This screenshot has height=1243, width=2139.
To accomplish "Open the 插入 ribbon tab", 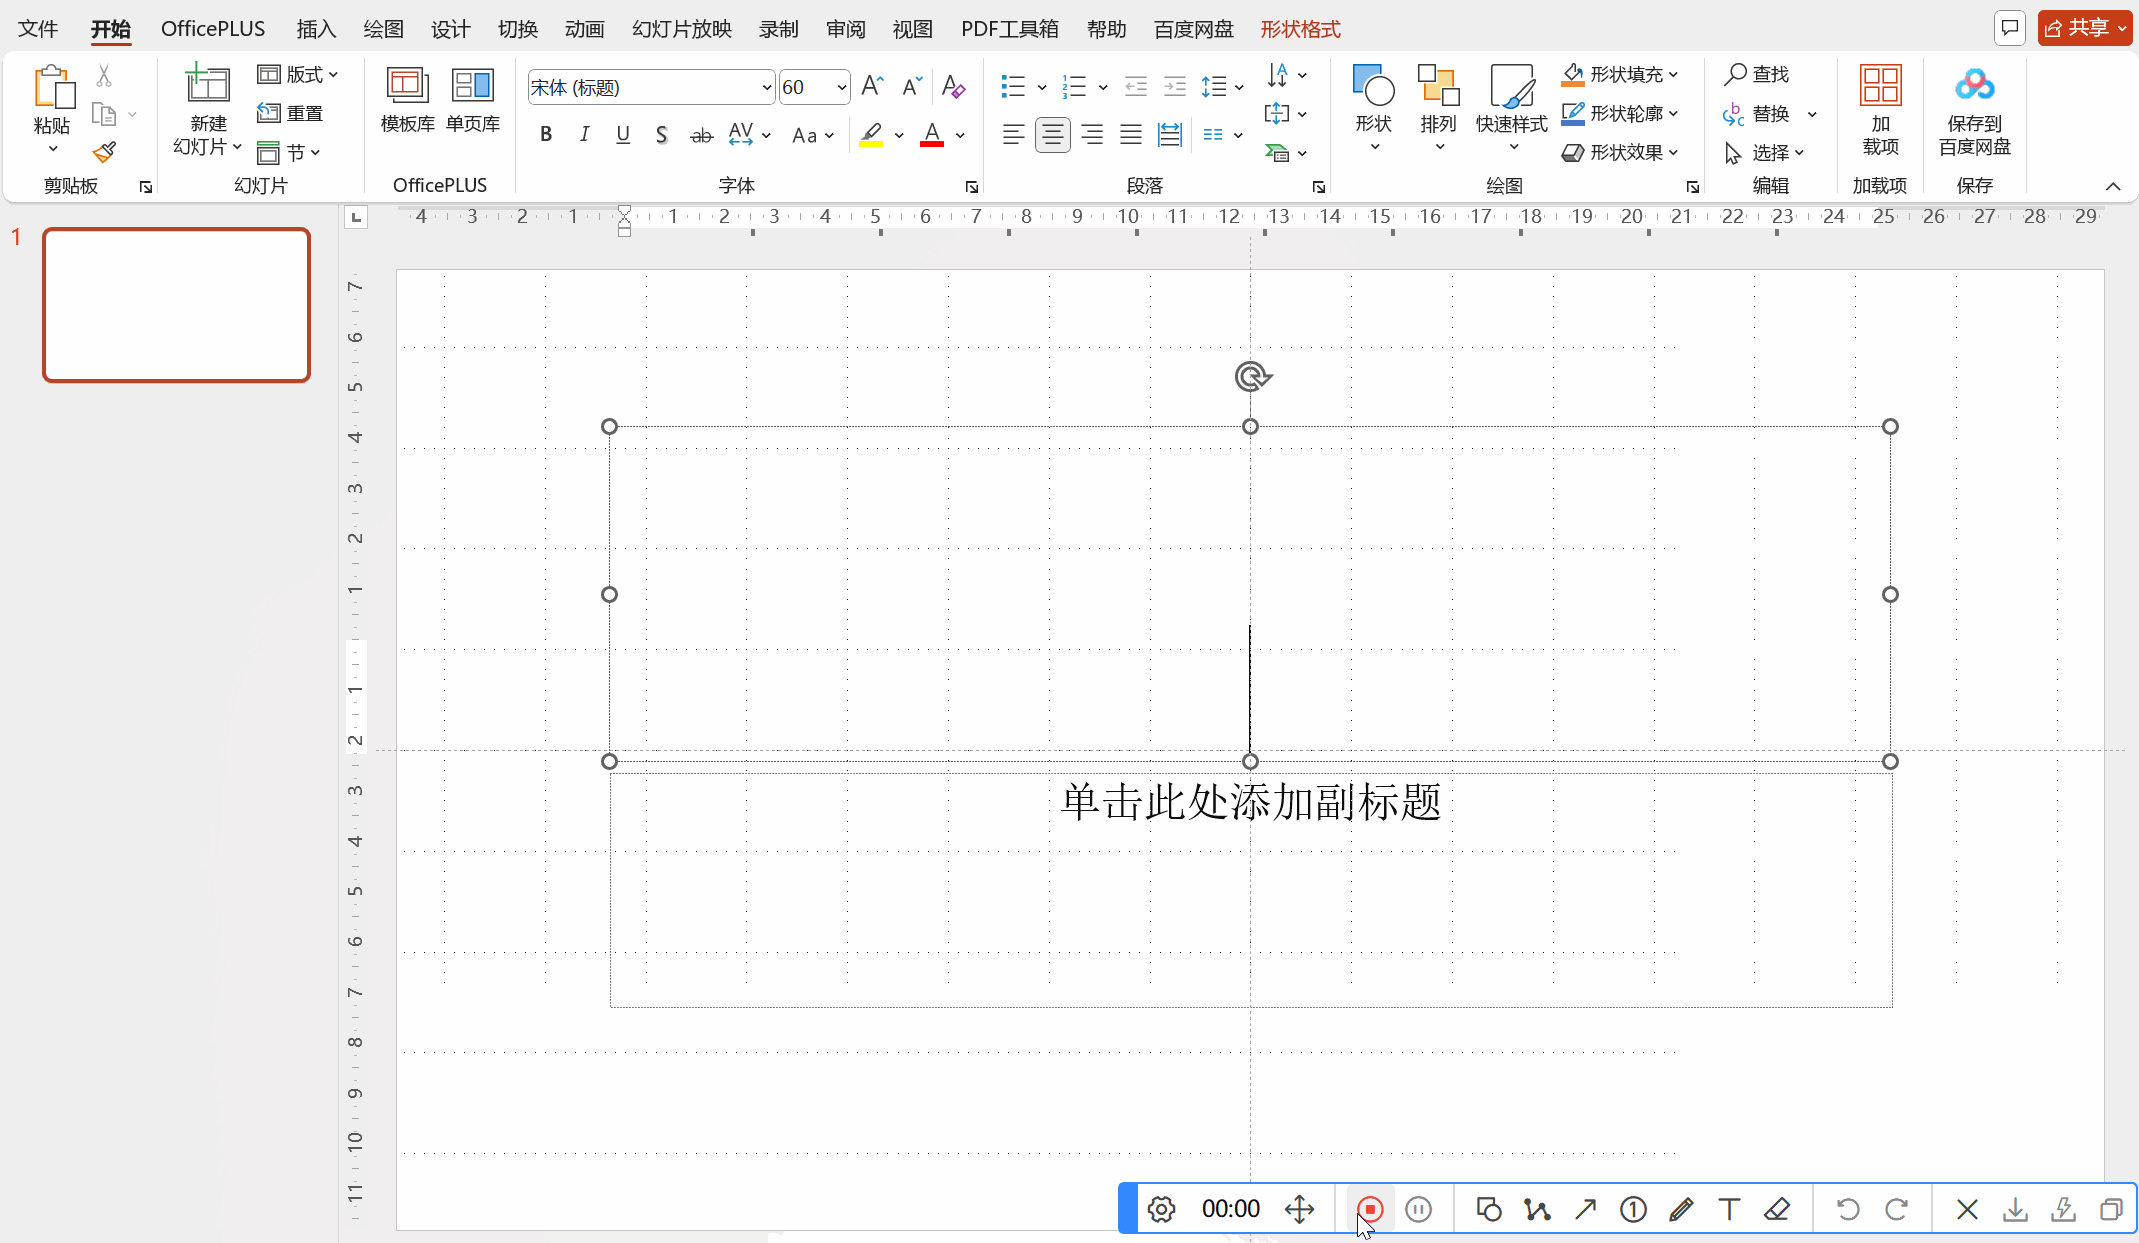I will tap(316, 29).
